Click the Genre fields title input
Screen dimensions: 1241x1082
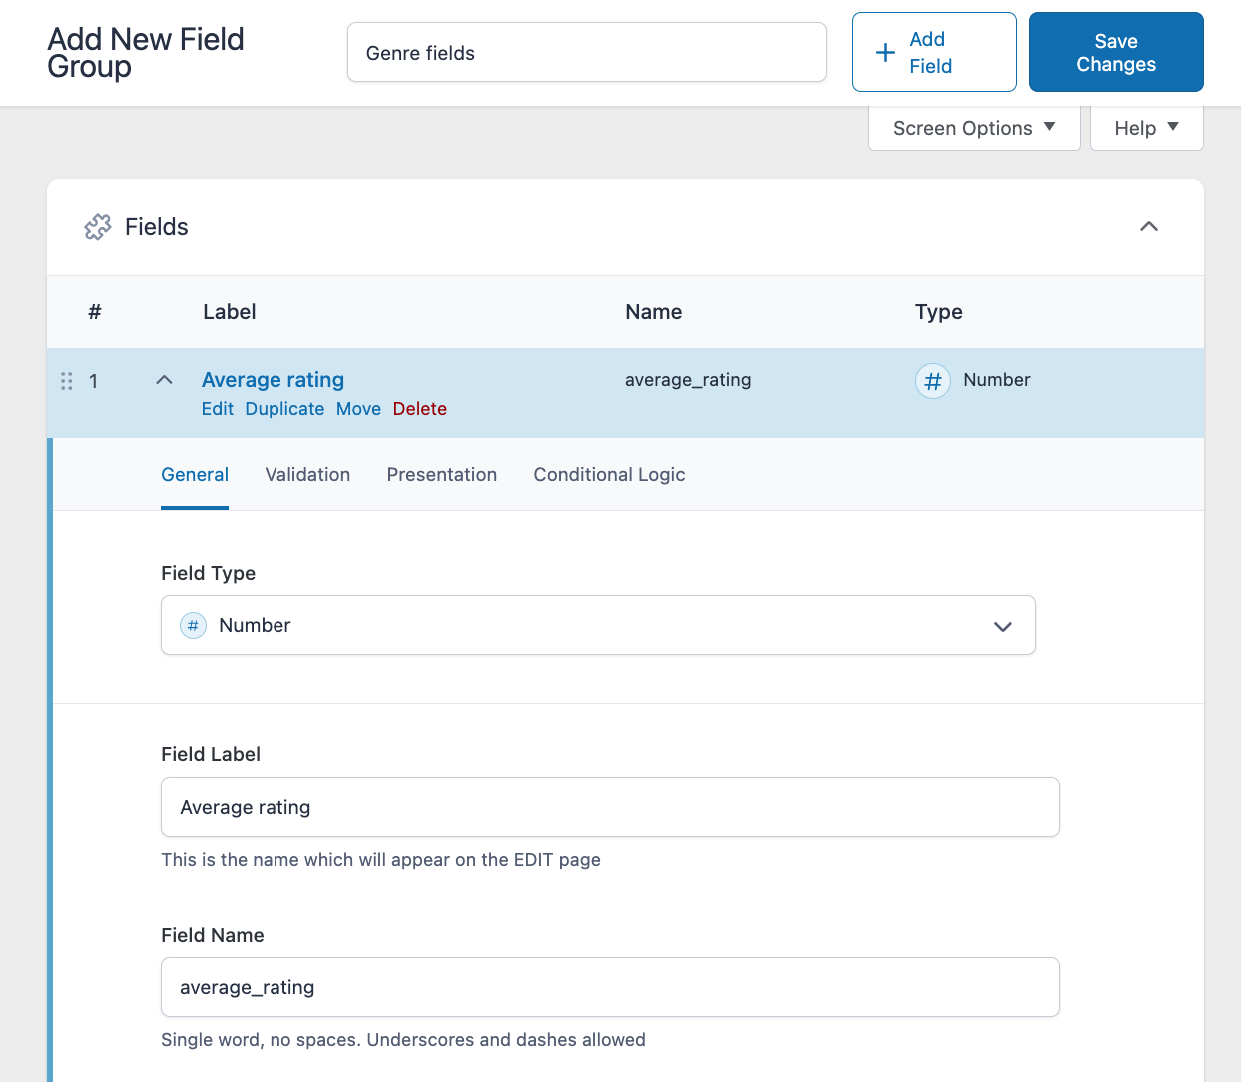(586, 52)
